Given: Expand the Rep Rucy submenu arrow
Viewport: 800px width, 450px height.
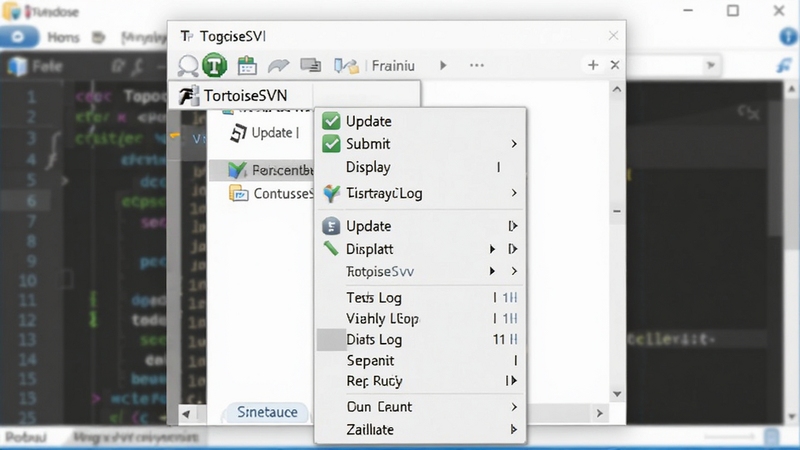Looking at the screenshot, I should point(512,381).
